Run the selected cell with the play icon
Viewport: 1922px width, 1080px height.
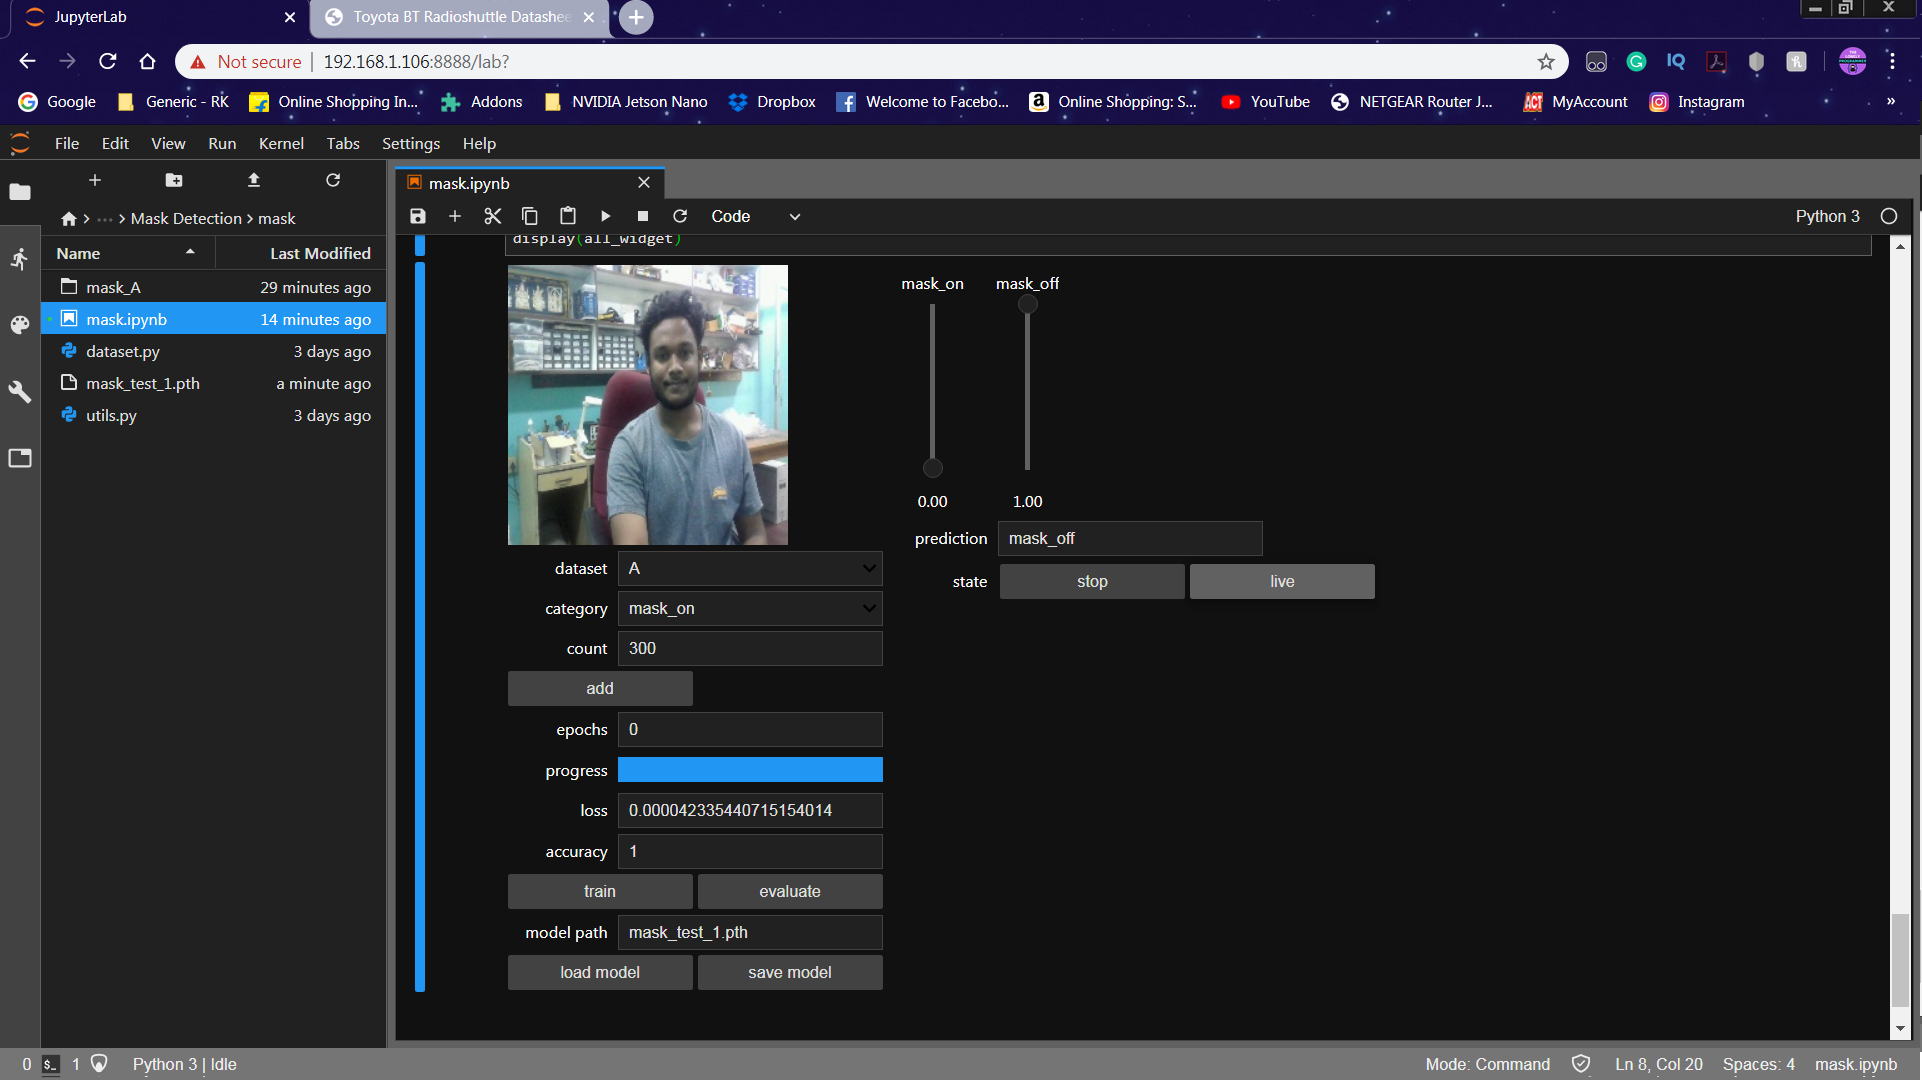605,216
